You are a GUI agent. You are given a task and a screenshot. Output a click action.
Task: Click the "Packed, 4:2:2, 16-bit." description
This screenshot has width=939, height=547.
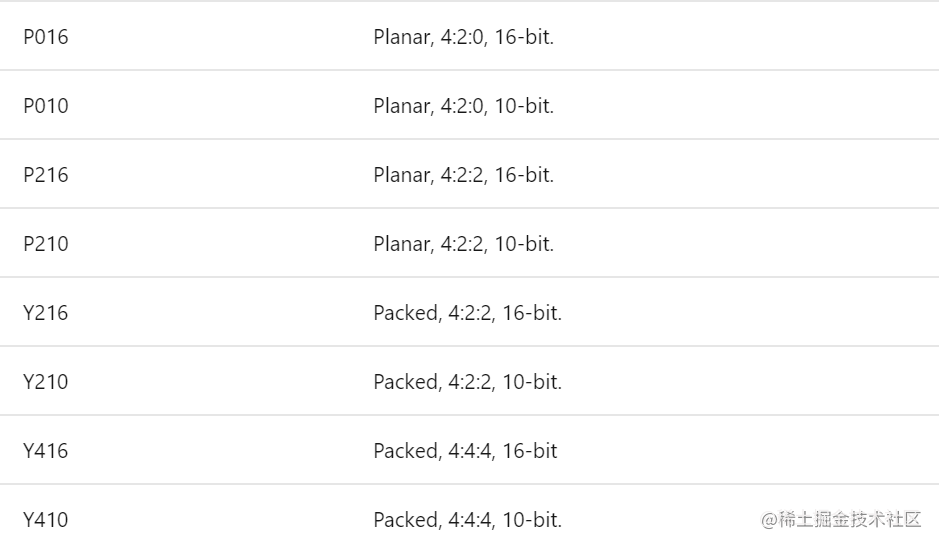coord(468,313)
